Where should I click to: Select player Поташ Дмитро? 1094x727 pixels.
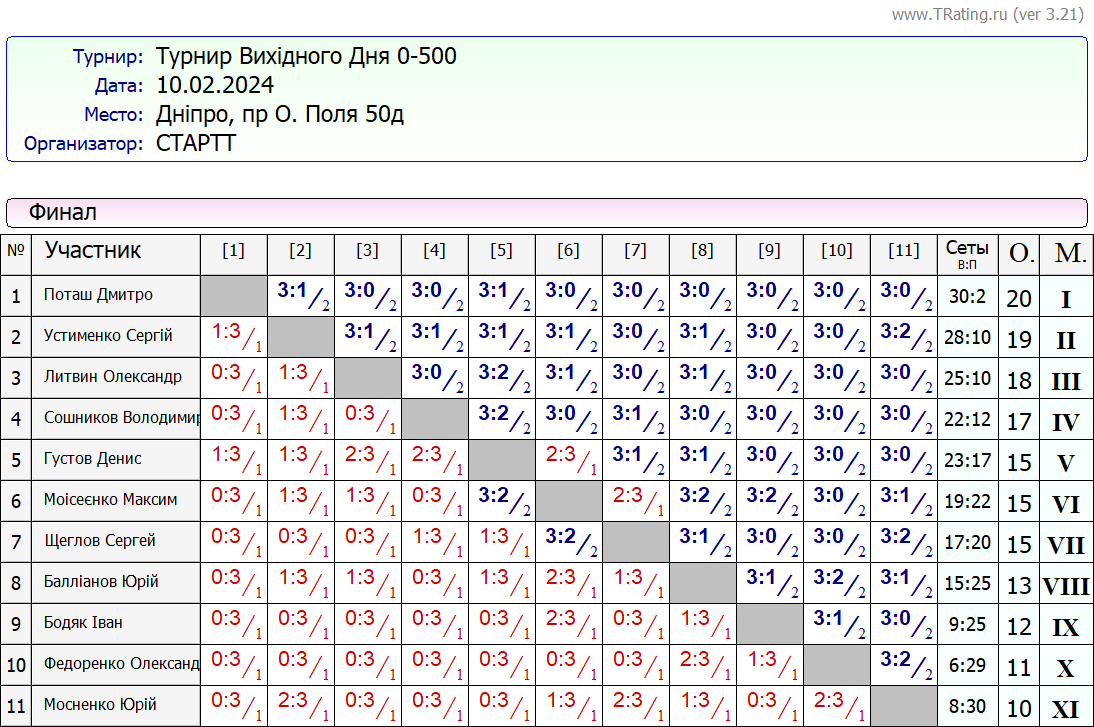(98, 295)
